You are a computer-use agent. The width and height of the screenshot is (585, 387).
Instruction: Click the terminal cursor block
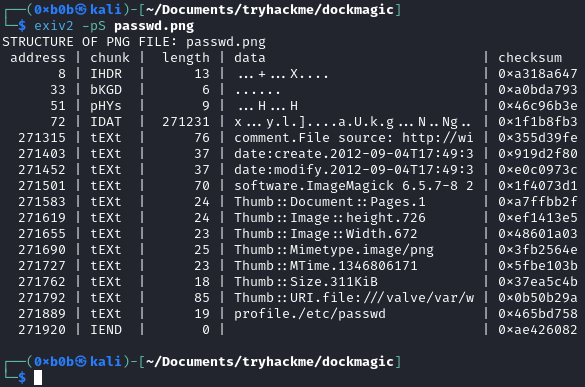pos(38,377)
